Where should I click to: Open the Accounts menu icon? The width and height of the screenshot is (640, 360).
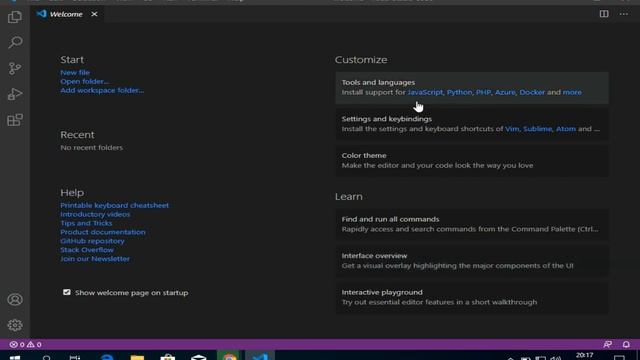point(15,300)
